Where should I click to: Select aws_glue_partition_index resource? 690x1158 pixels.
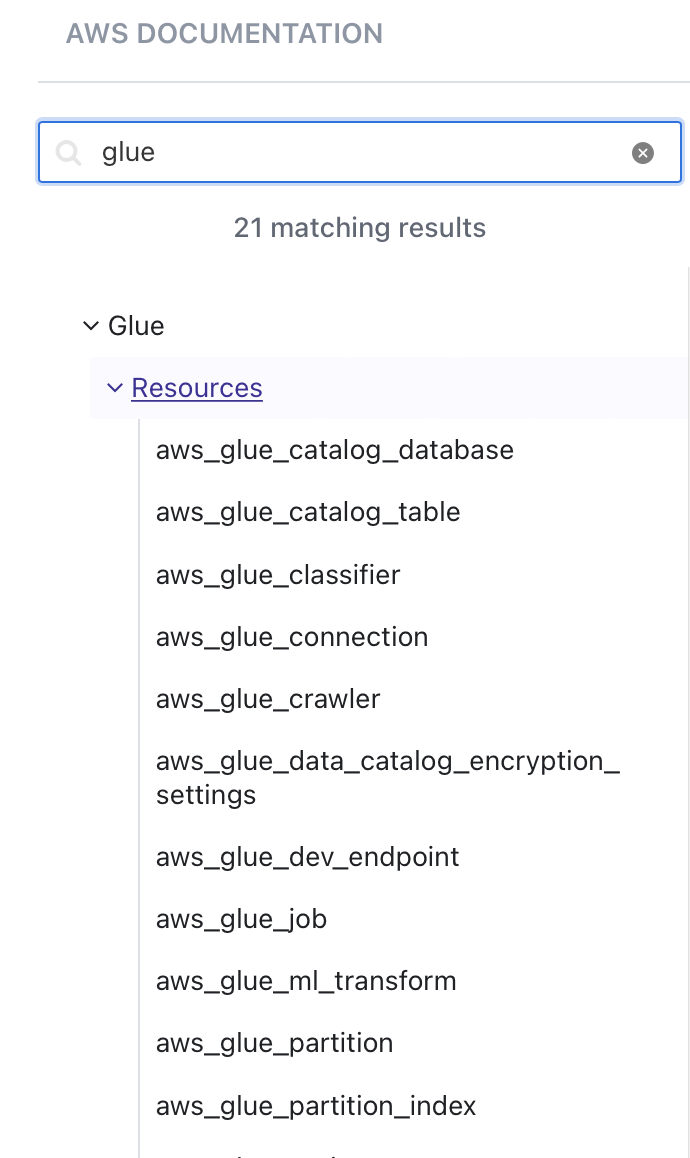[x=316, y=1106]
